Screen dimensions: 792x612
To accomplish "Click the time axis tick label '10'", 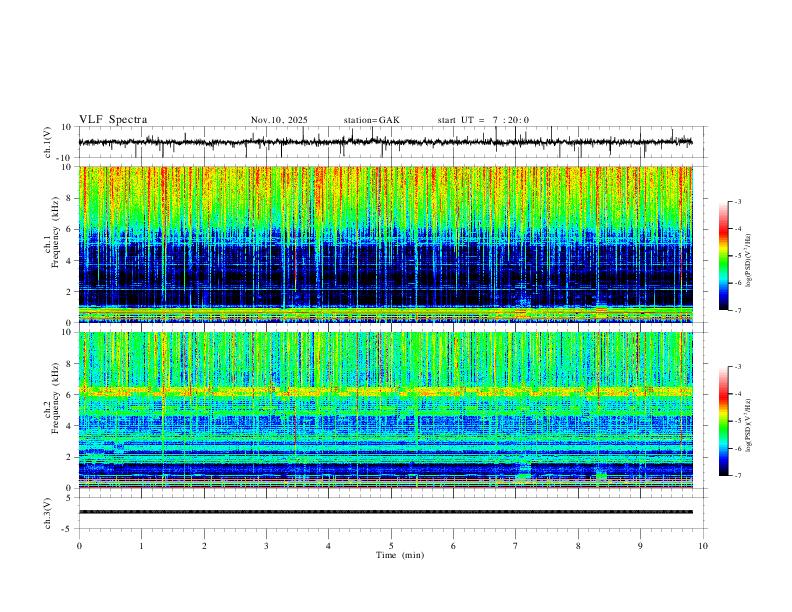I will point(703,546).
